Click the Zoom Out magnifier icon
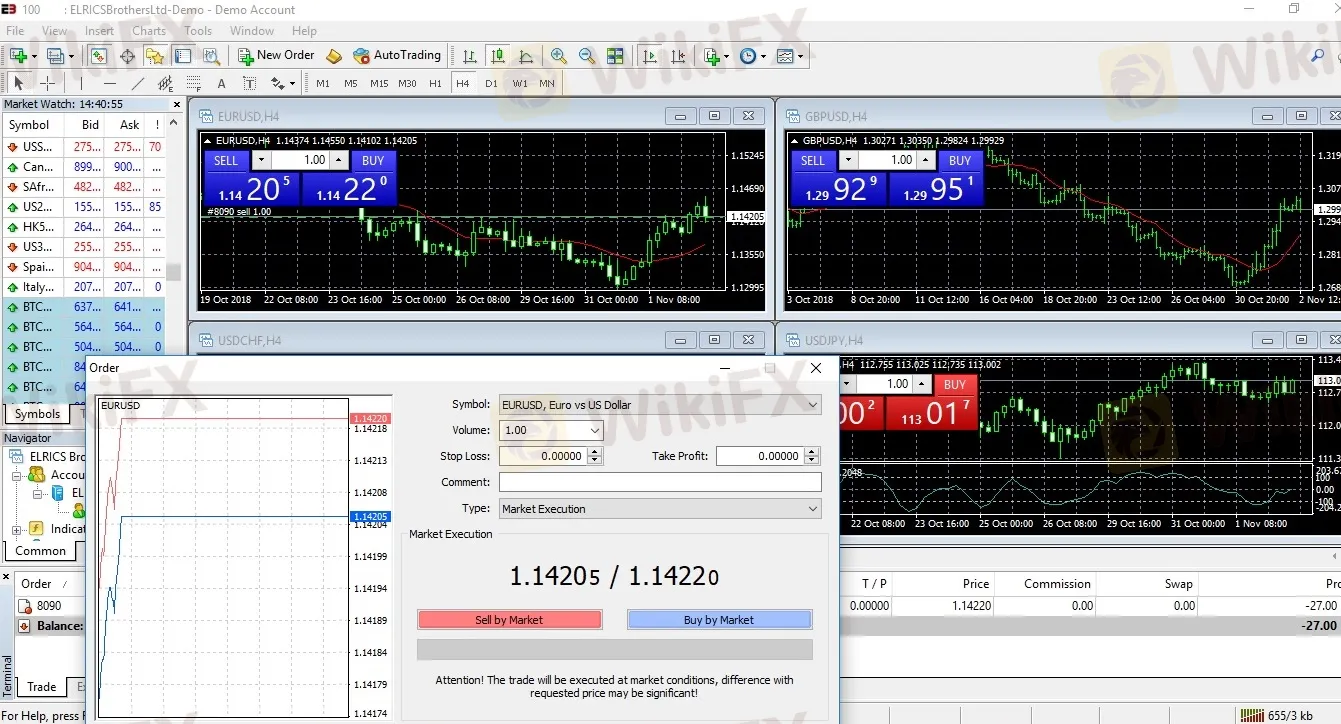Viewport: 1341px width, 724px height. click(x=587, y=56)
